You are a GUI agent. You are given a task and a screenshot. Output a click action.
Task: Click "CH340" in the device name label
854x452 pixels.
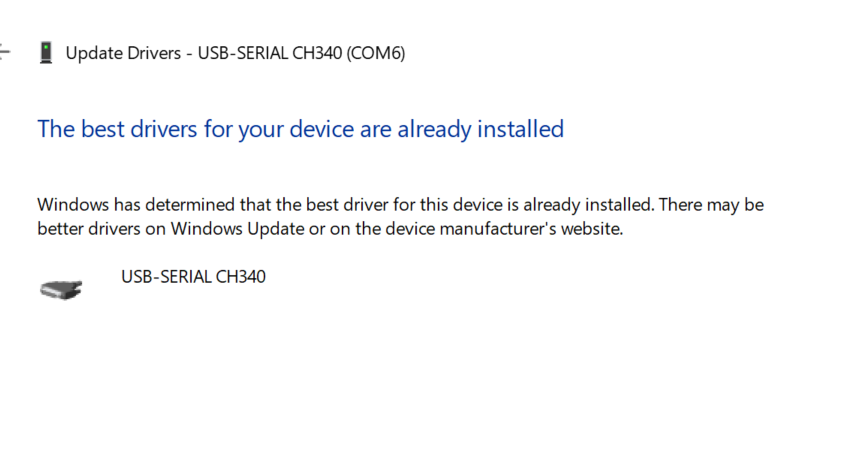241,277
